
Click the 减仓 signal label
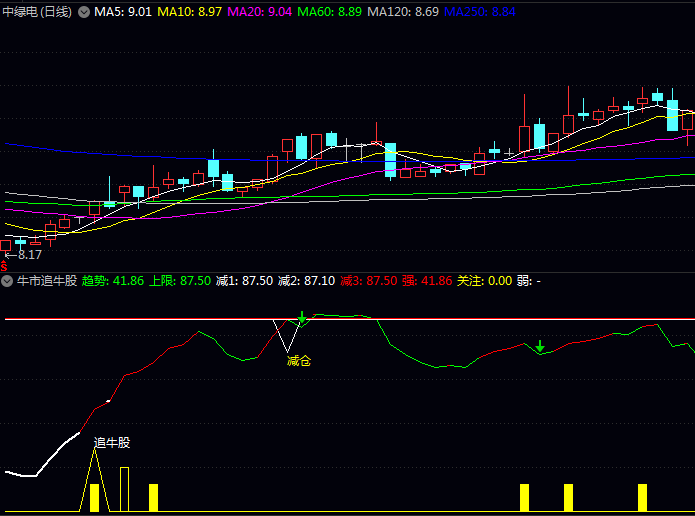tap(298, 360)
